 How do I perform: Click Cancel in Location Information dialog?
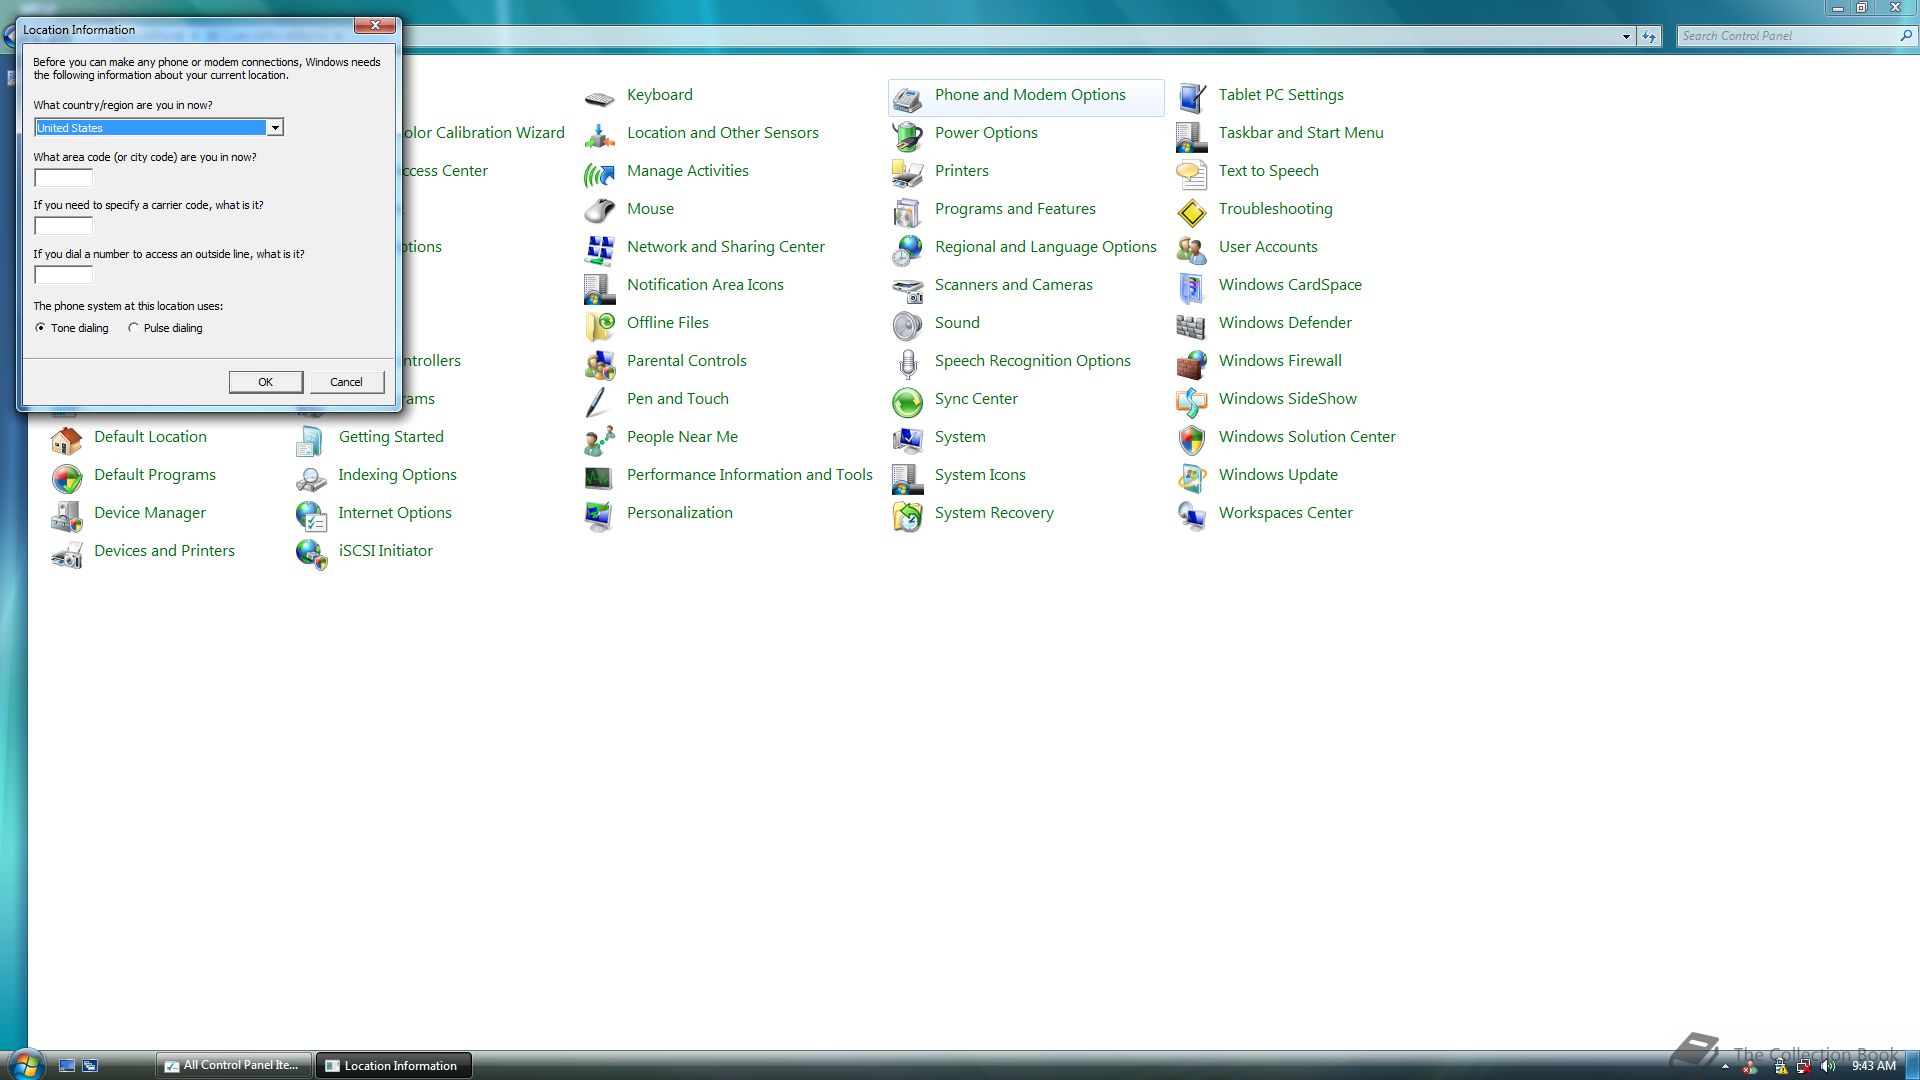point(346,382)
